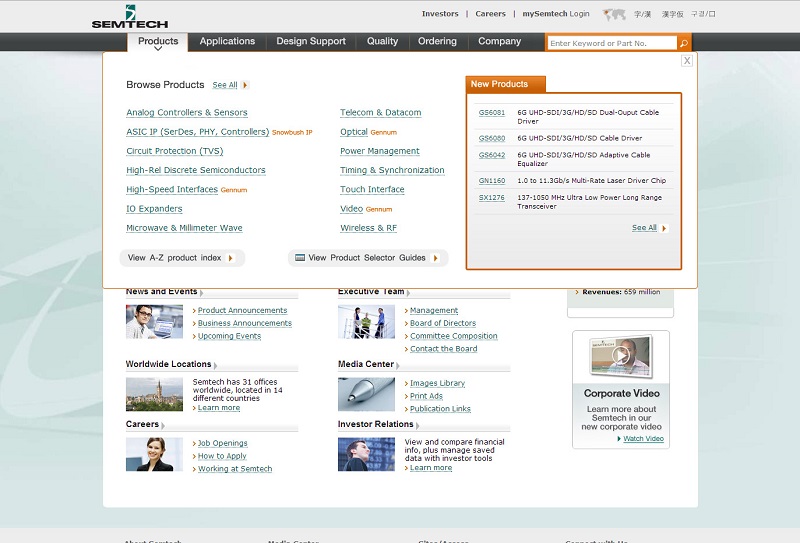Open Board of Directors link
Screen dimensions: 800x543
(443, 323)
